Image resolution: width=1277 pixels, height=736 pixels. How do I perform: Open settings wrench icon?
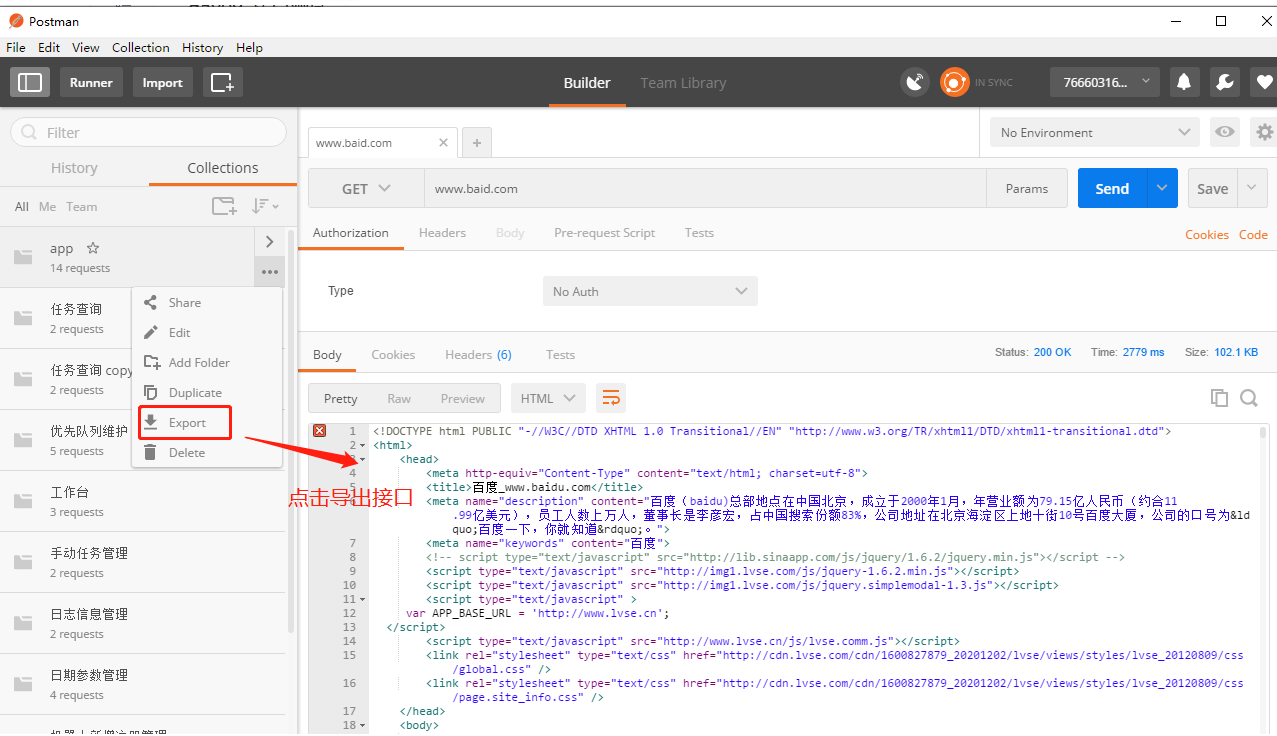point(1224,82)
